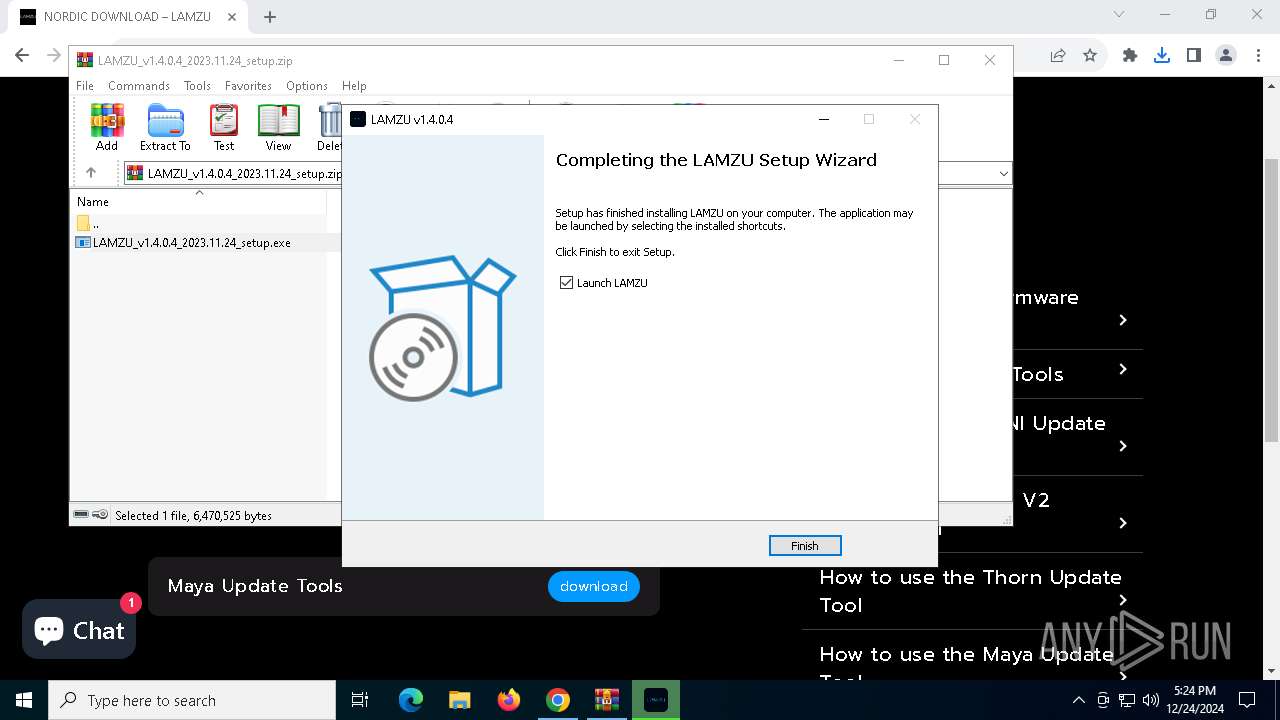Screen dimensions: 1280x720
Task: Open the notification center icon
Action: [x=1247, y=700]
